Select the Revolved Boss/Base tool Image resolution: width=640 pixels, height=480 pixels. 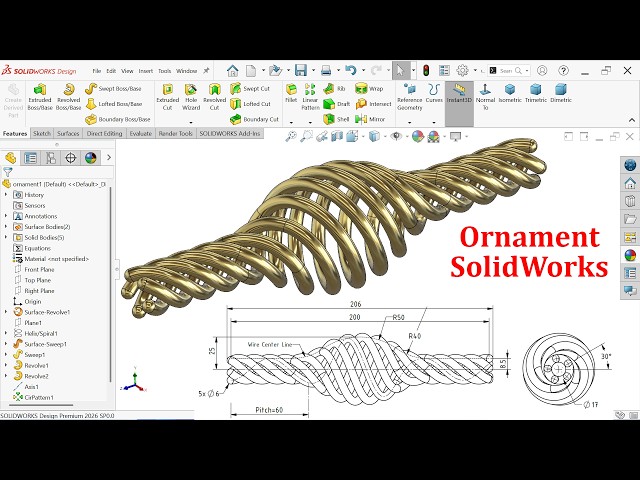point(68,97)
